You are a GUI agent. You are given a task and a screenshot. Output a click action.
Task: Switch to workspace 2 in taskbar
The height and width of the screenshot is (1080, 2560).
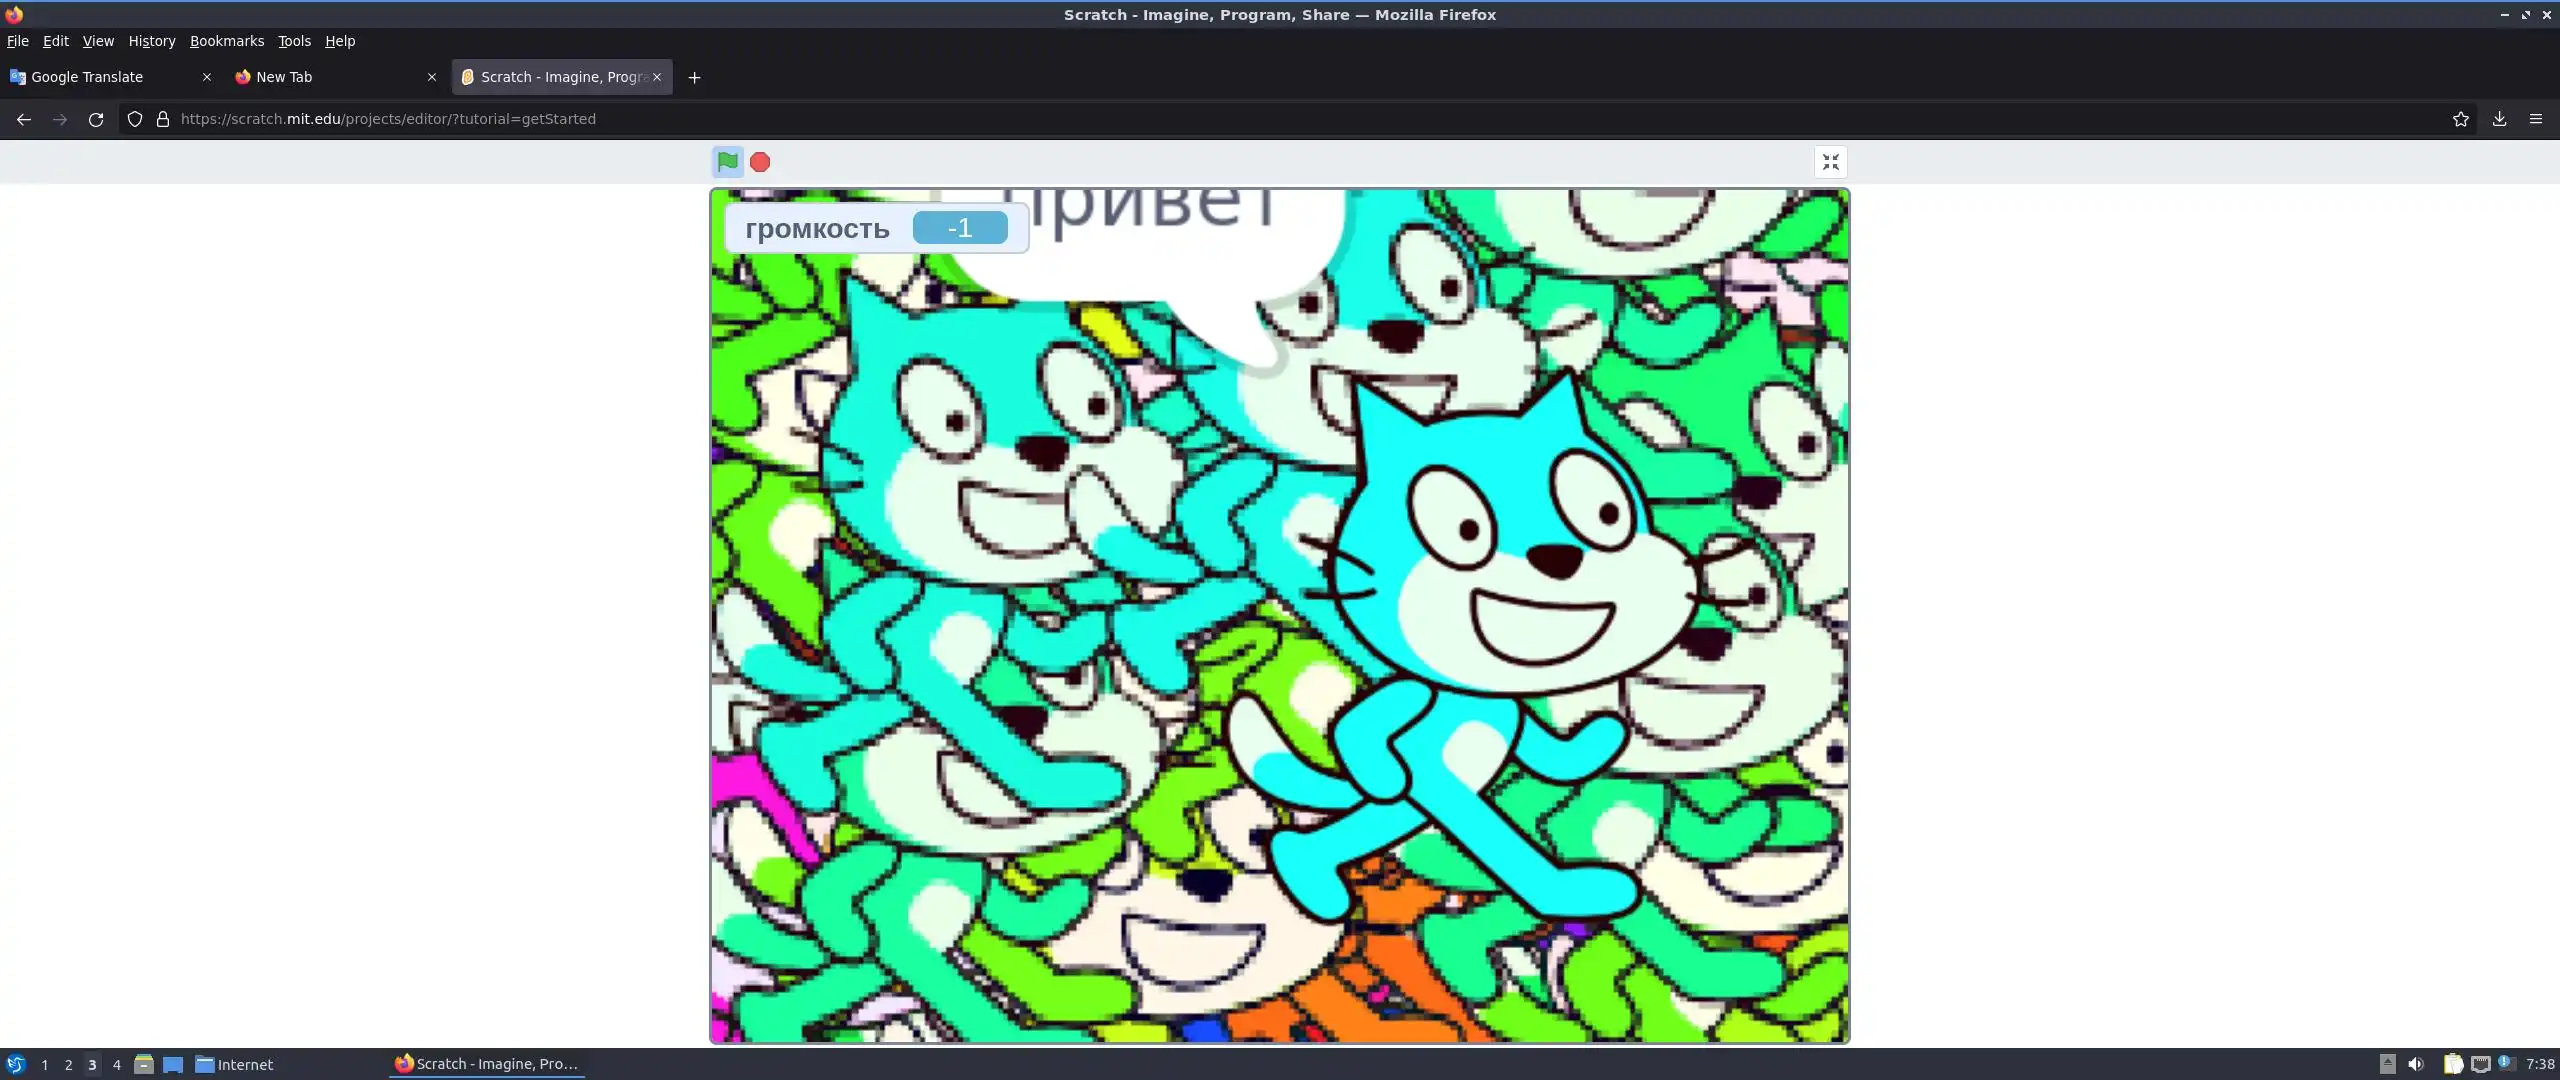pos(68,1065)
